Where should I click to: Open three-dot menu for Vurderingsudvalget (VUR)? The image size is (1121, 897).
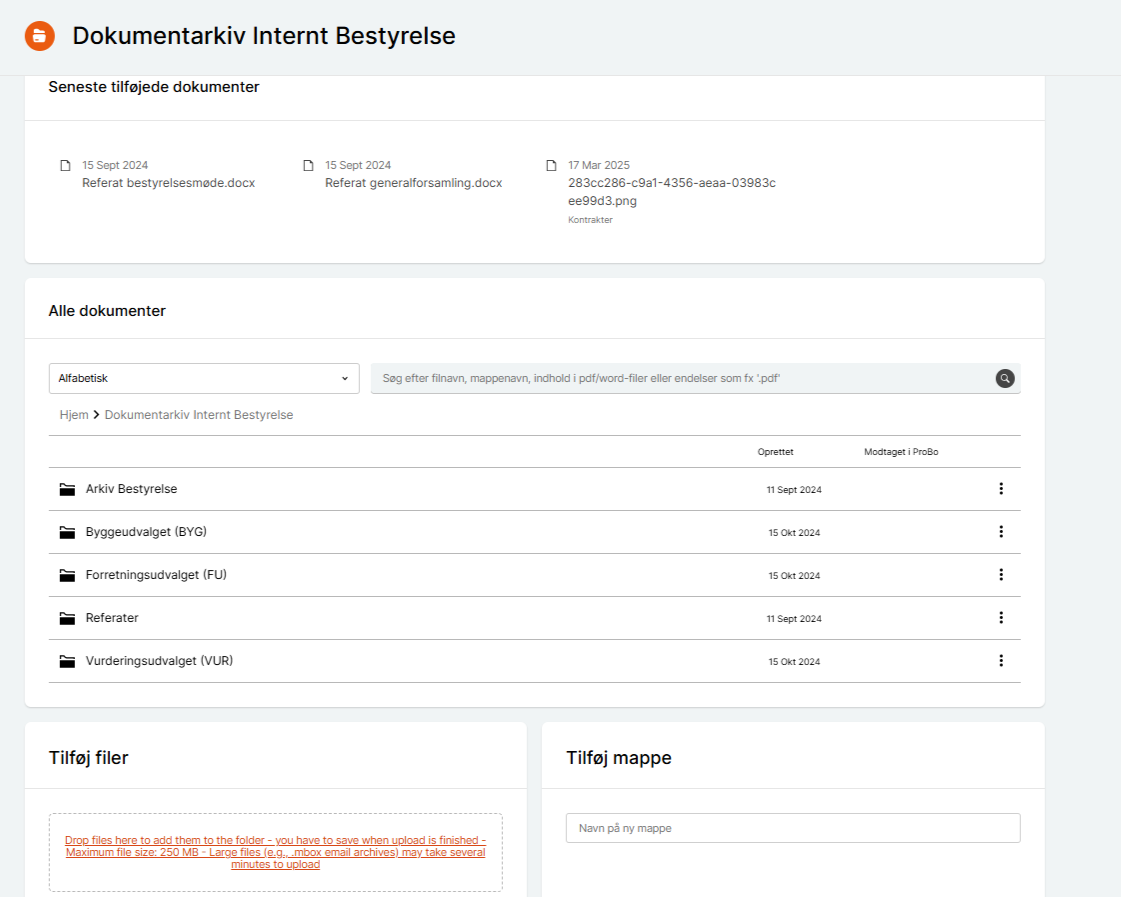(x=1000, y=661)
